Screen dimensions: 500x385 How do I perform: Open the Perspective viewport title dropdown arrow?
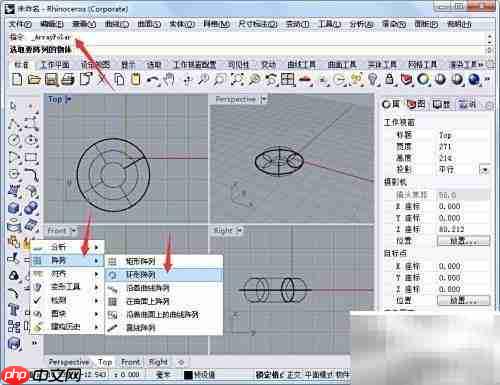264,99
